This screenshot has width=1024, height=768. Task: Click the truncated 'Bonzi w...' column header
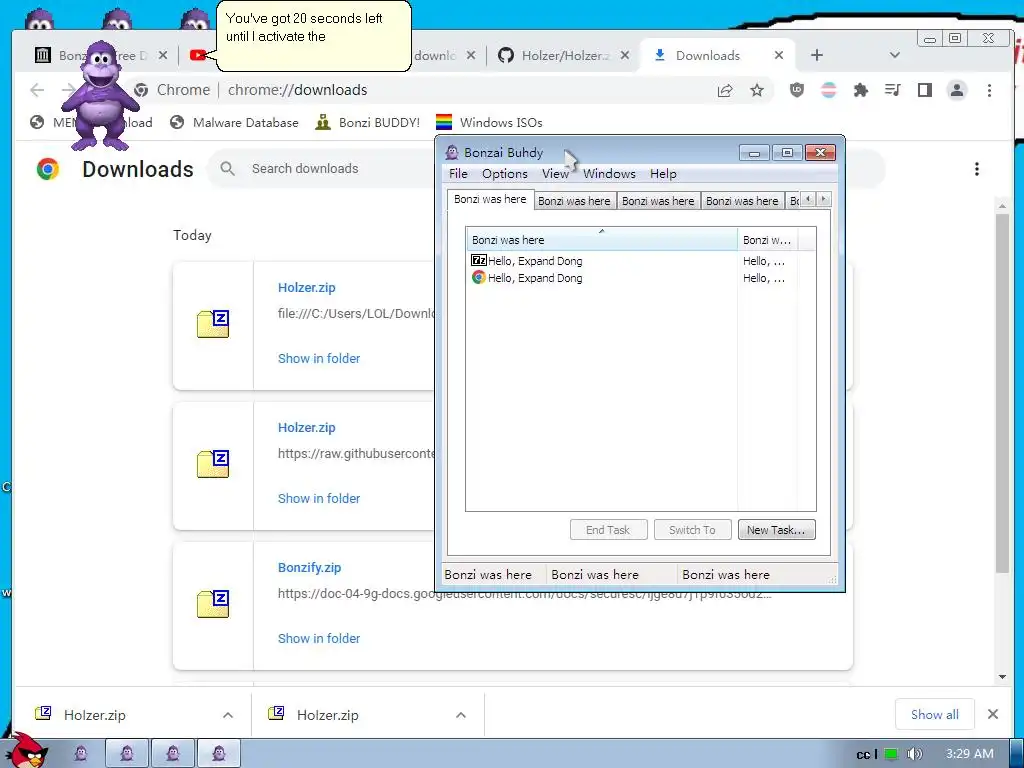click(767, 240)
